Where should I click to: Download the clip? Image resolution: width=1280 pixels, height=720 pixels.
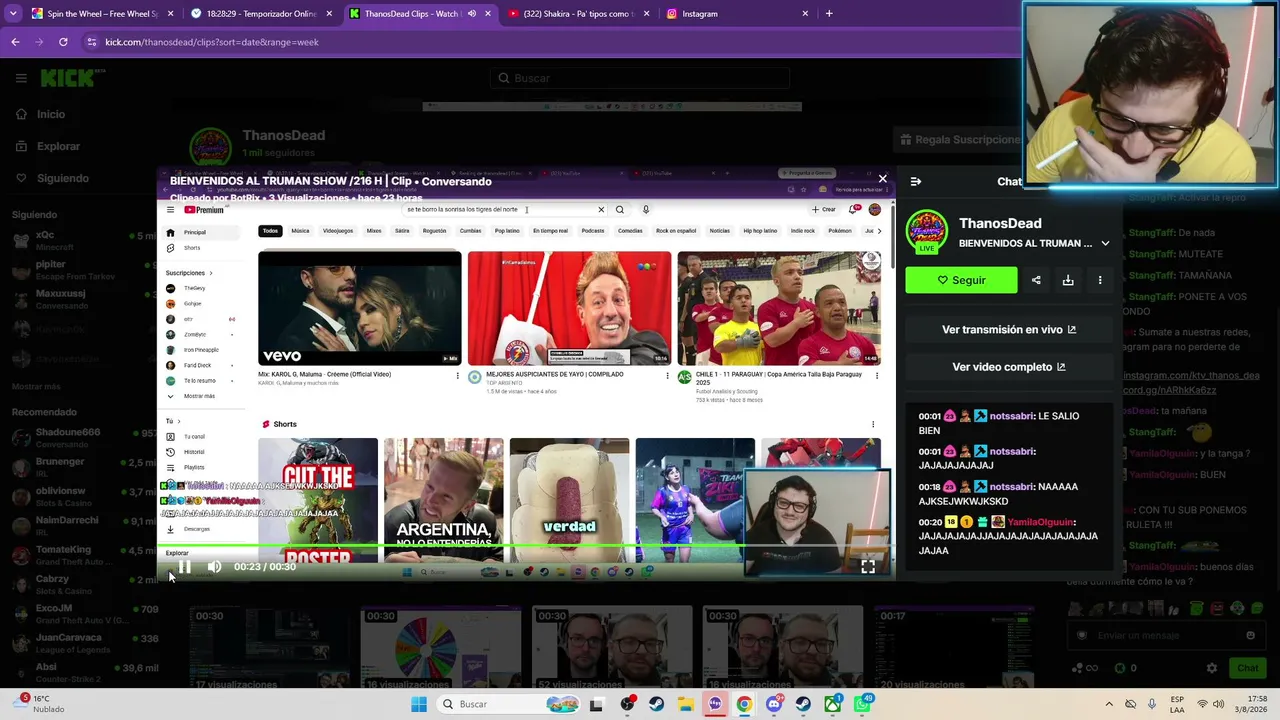click(x=1068, y=280)
